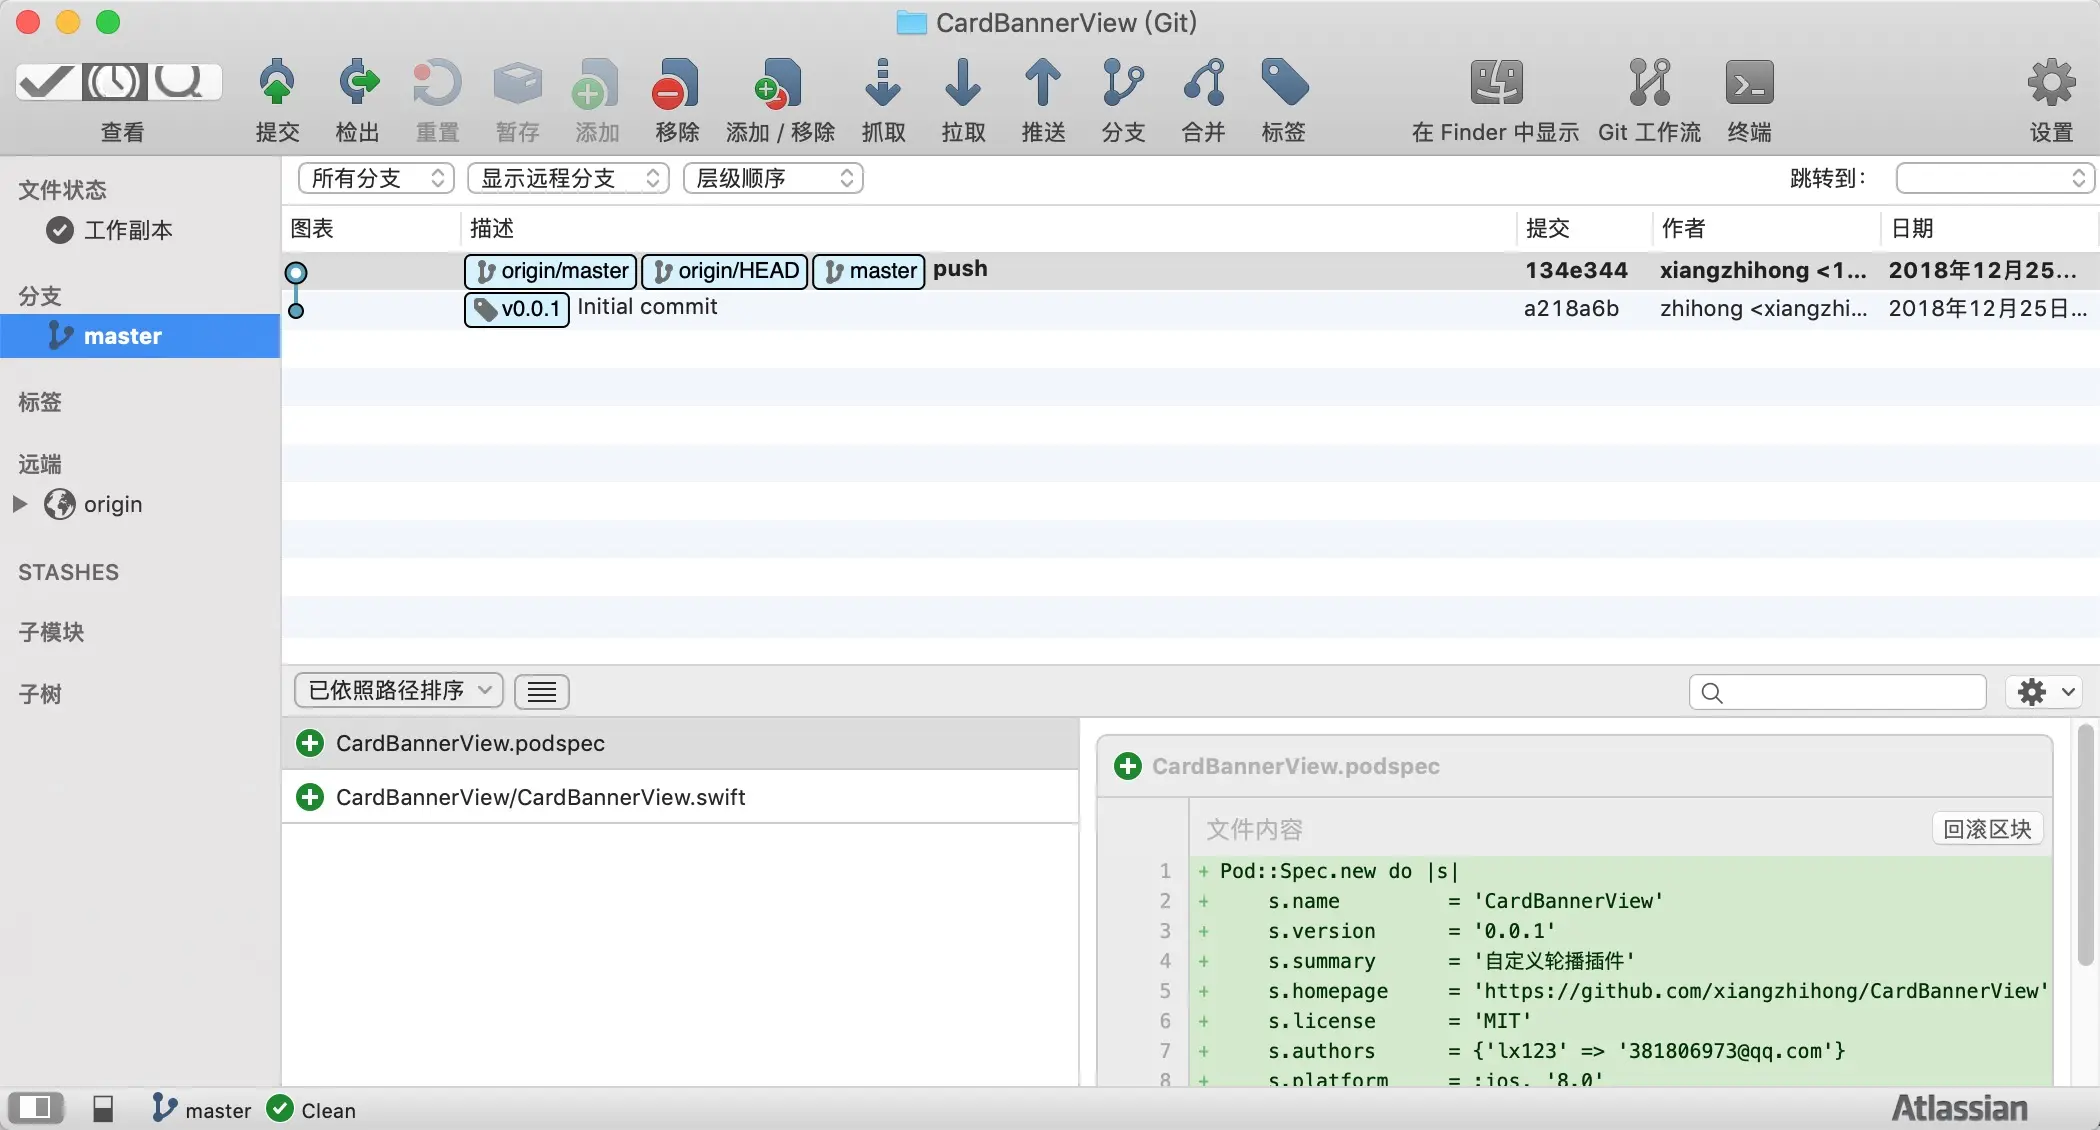Switch to file status checkmark view
Screen dimensions: 2100x1130
[47, 82]
